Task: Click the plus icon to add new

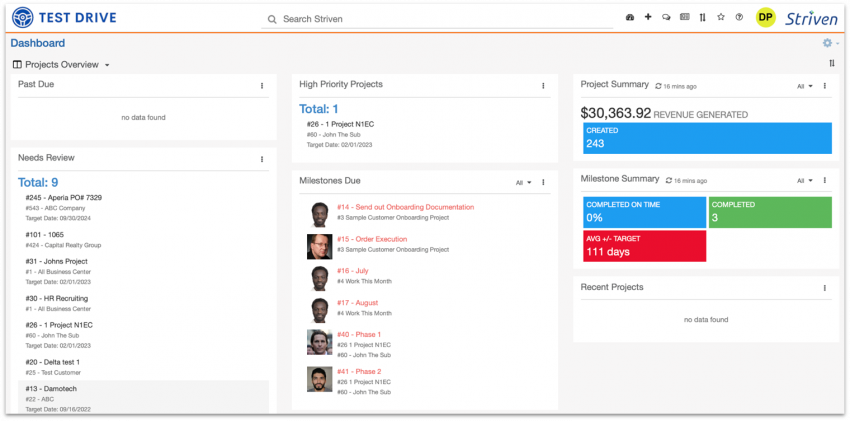Action: pyautogui.click(x=648, y=18)
